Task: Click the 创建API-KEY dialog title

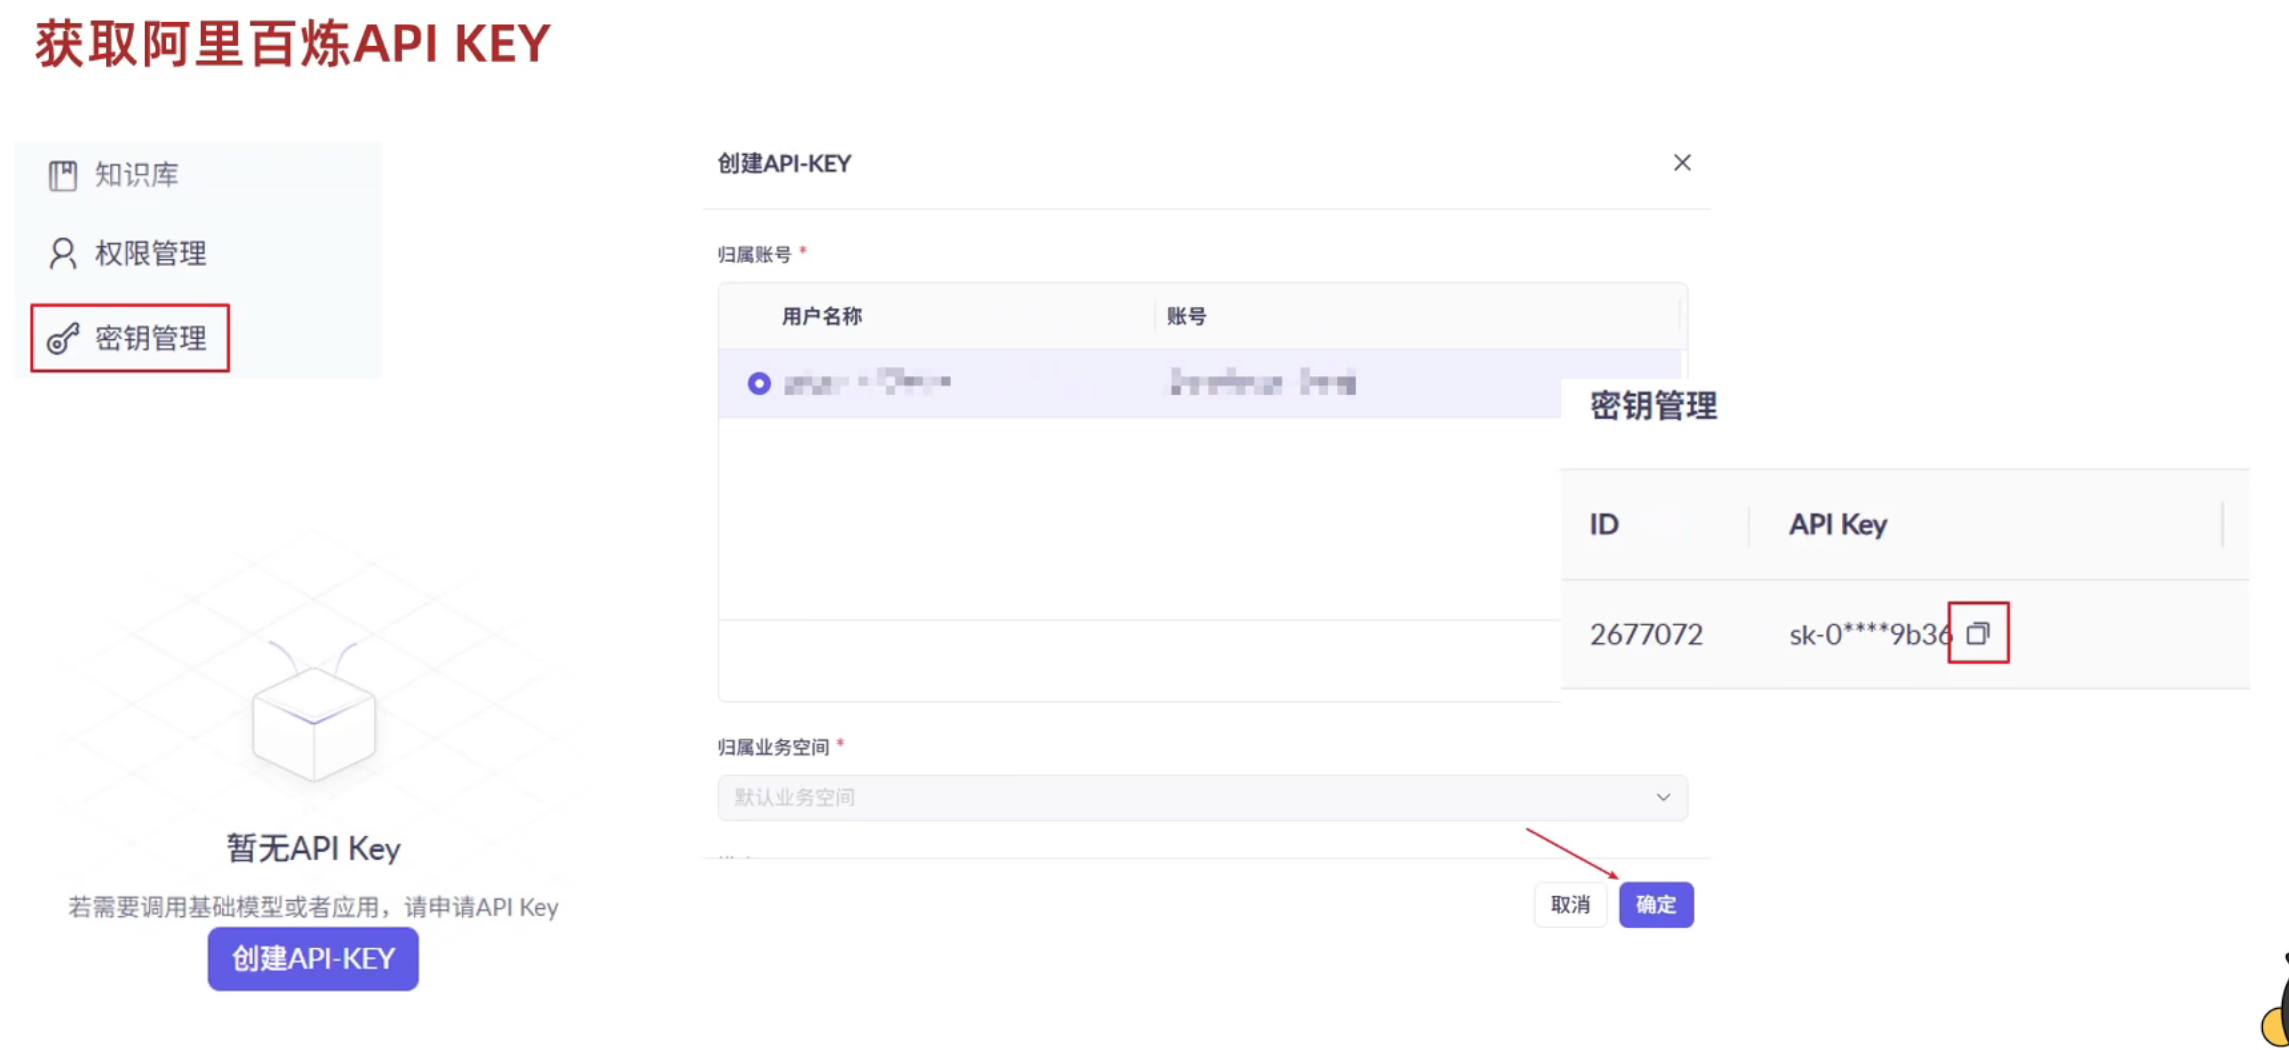Action: [784, 163]
